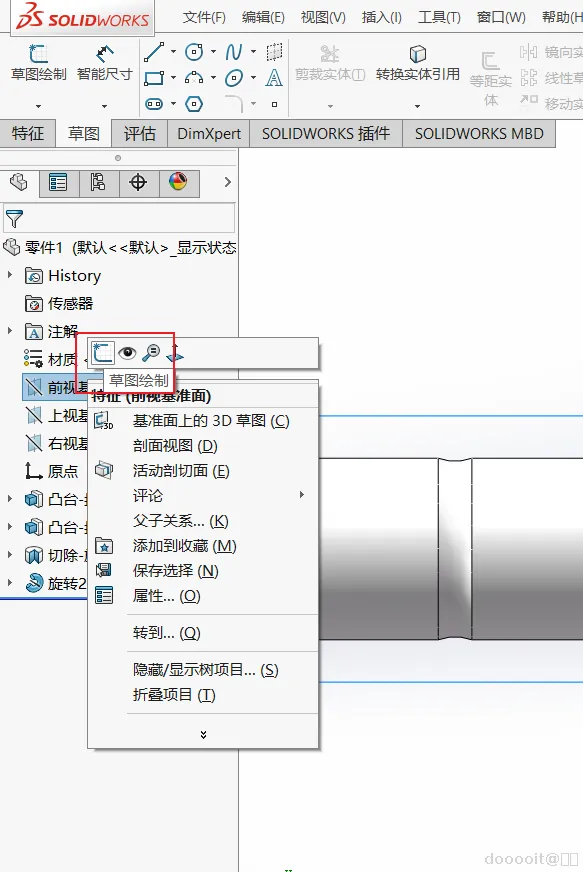This screenshot has width=583, height=872.
Task: Open the DisplayManager color sphere tab
Action: pos(178,181)
